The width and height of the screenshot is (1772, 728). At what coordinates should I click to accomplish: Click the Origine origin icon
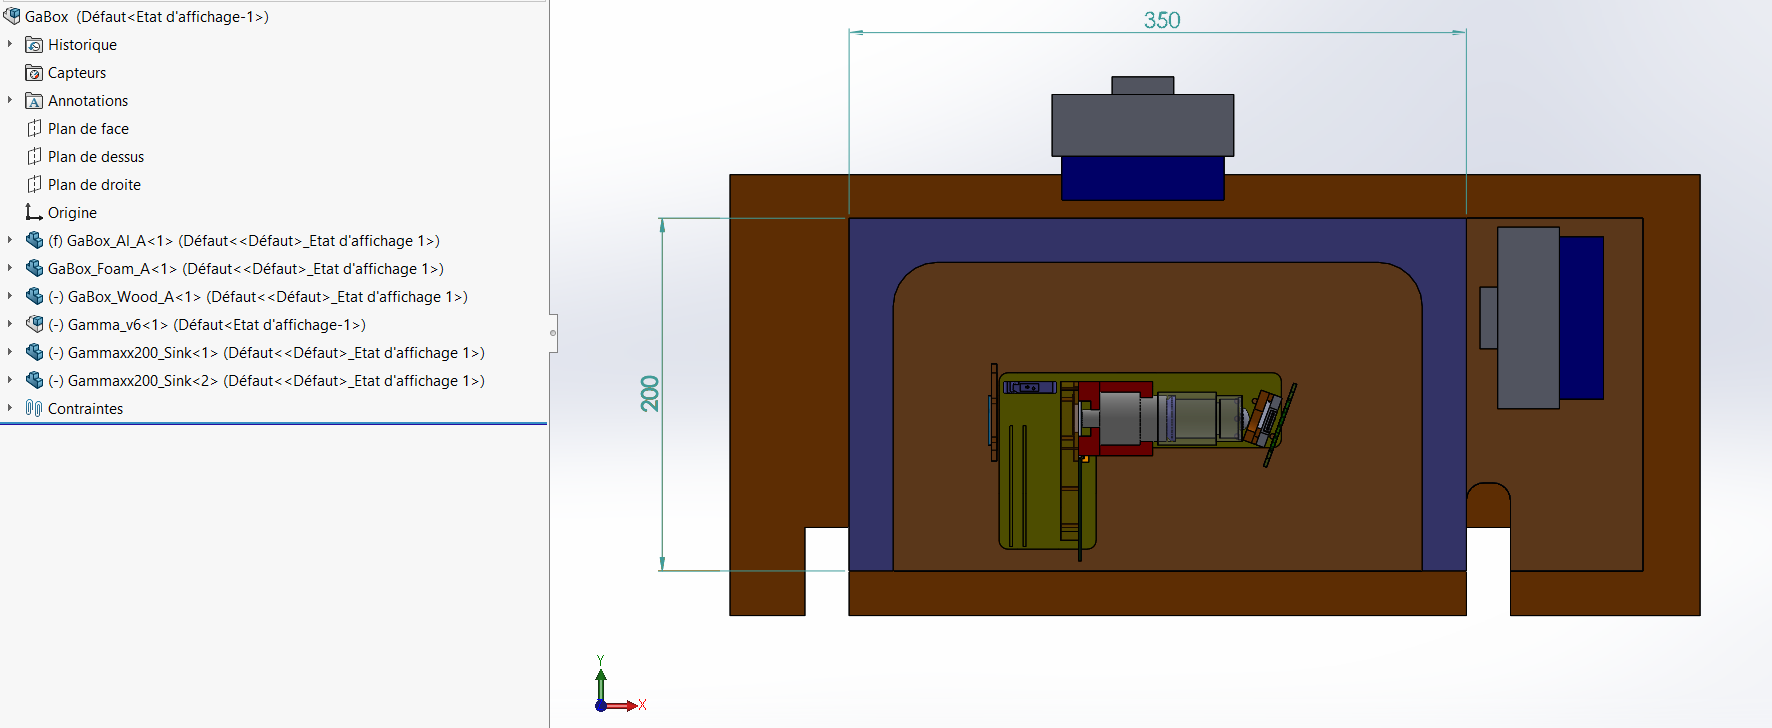34,212
